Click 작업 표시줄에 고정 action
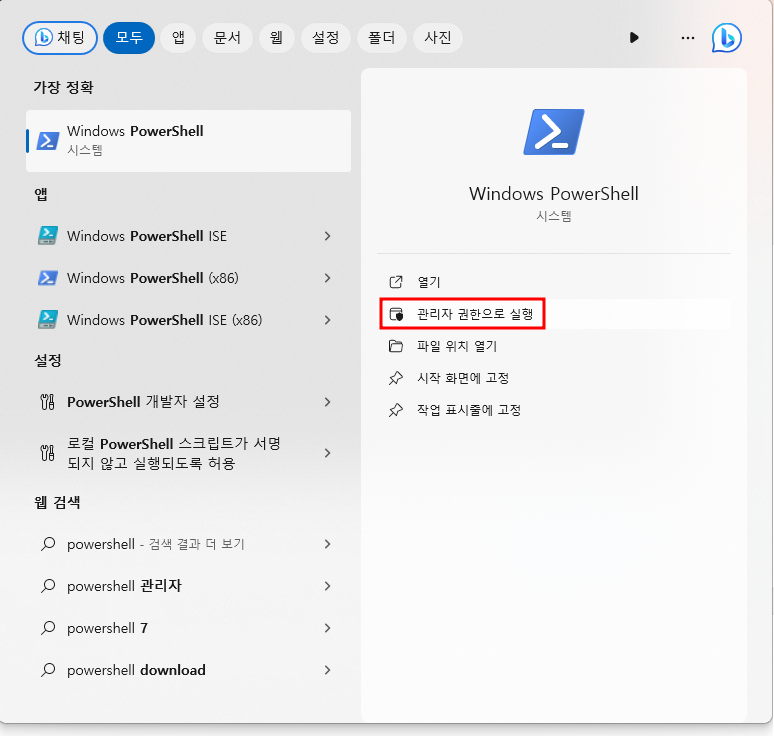The width and height of the screenshot is (774, 736). (554, 410)
